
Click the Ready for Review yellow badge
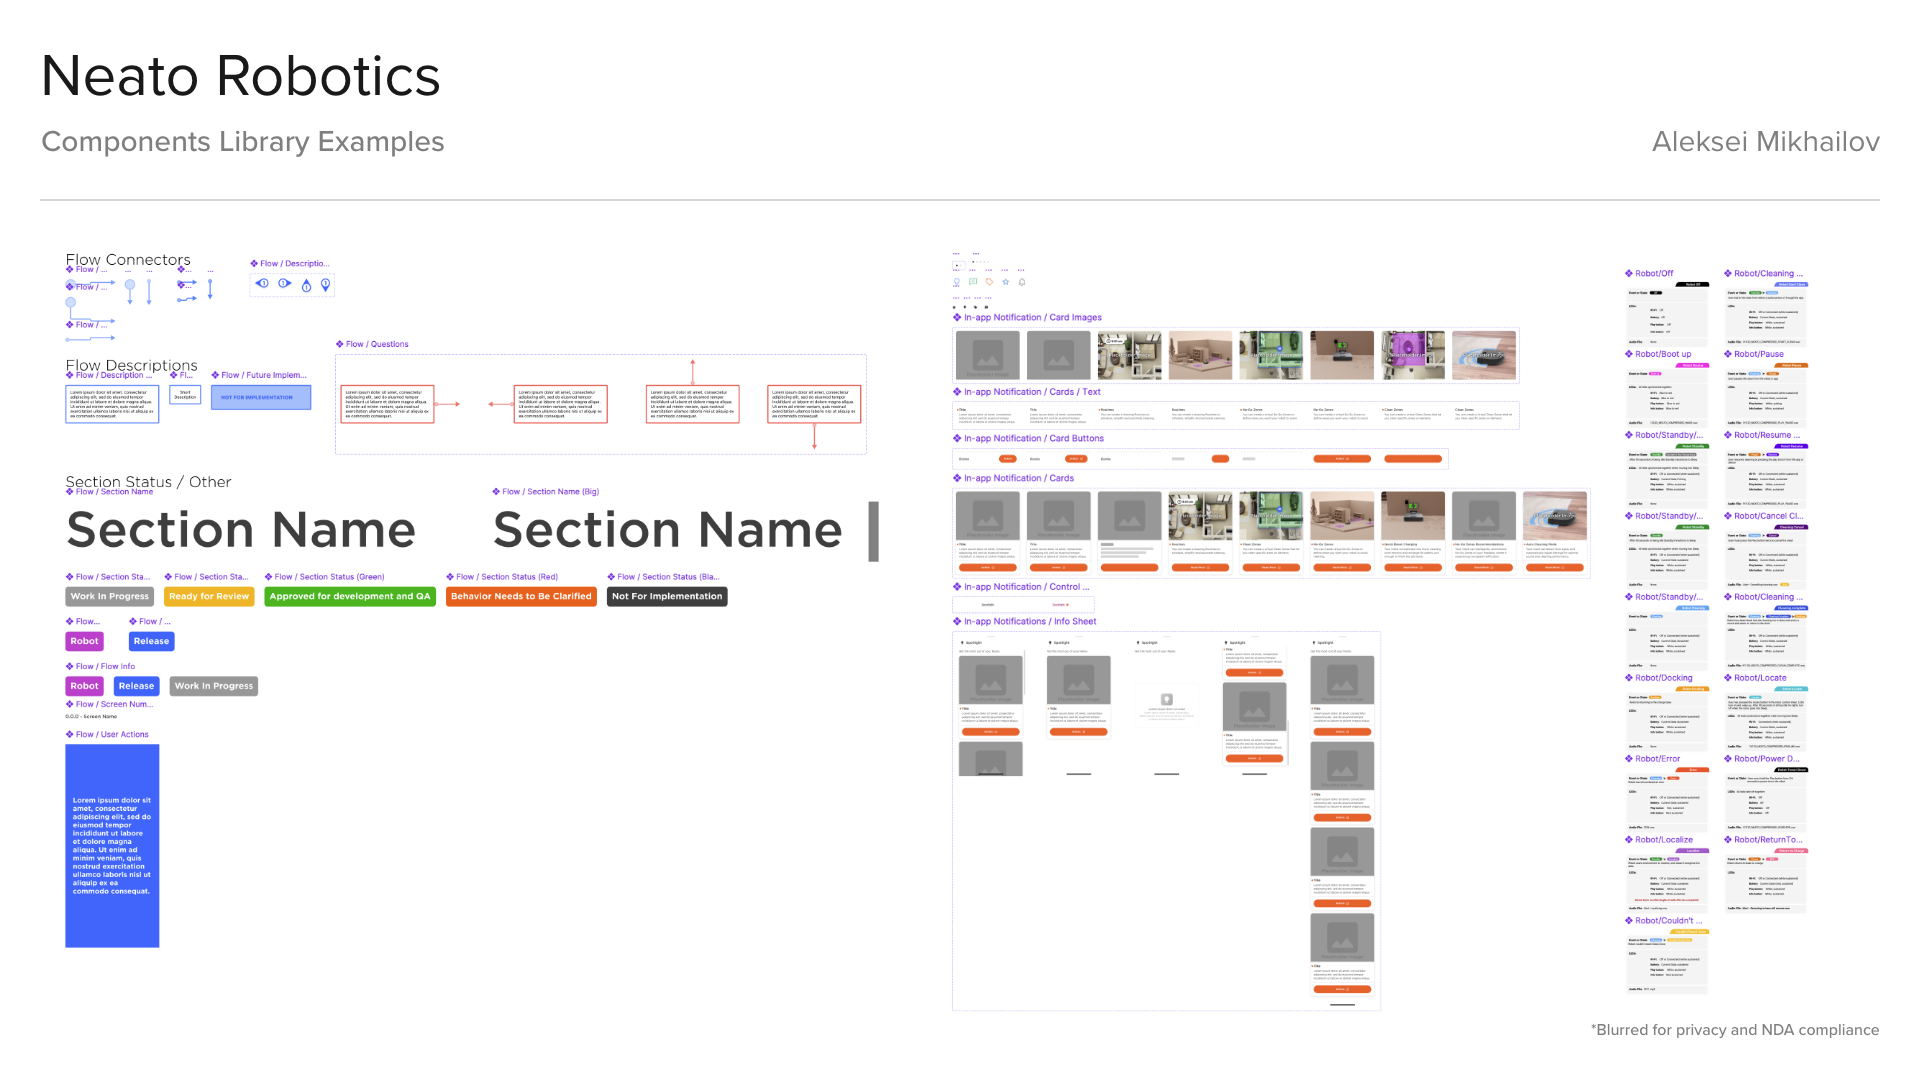pyautogui.click(x=209, y=596)
